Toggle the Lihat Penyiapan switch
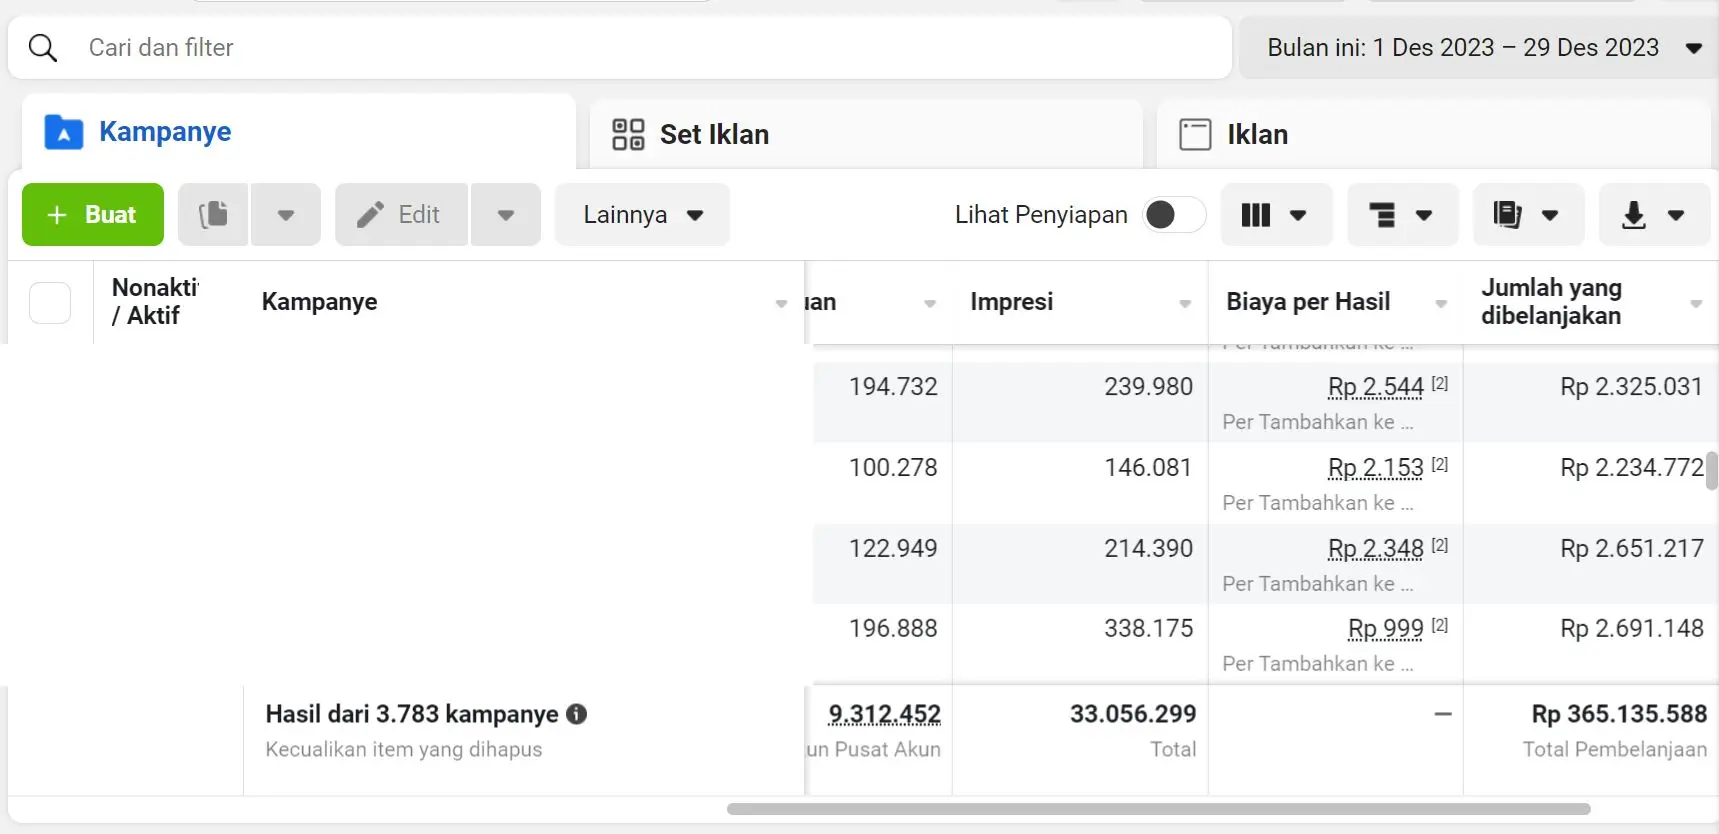Screen dimensions: 1719x834 (1174, 214)
